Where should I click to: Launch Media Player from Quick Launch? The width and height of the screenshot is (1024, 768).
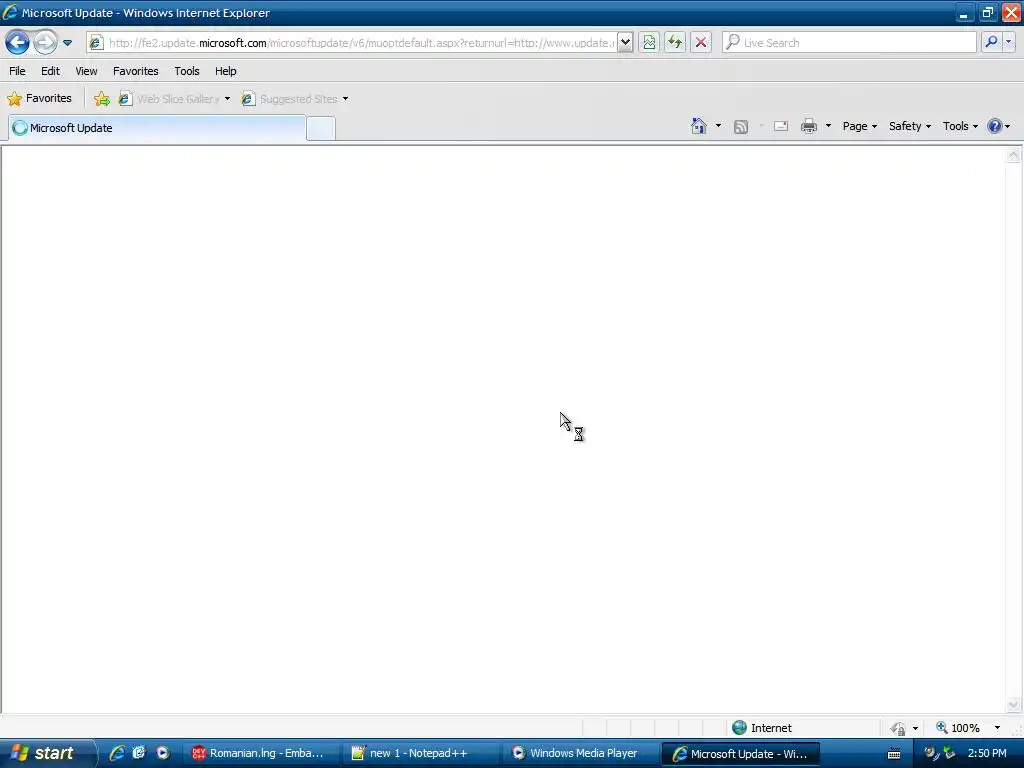tap(162, 753)
